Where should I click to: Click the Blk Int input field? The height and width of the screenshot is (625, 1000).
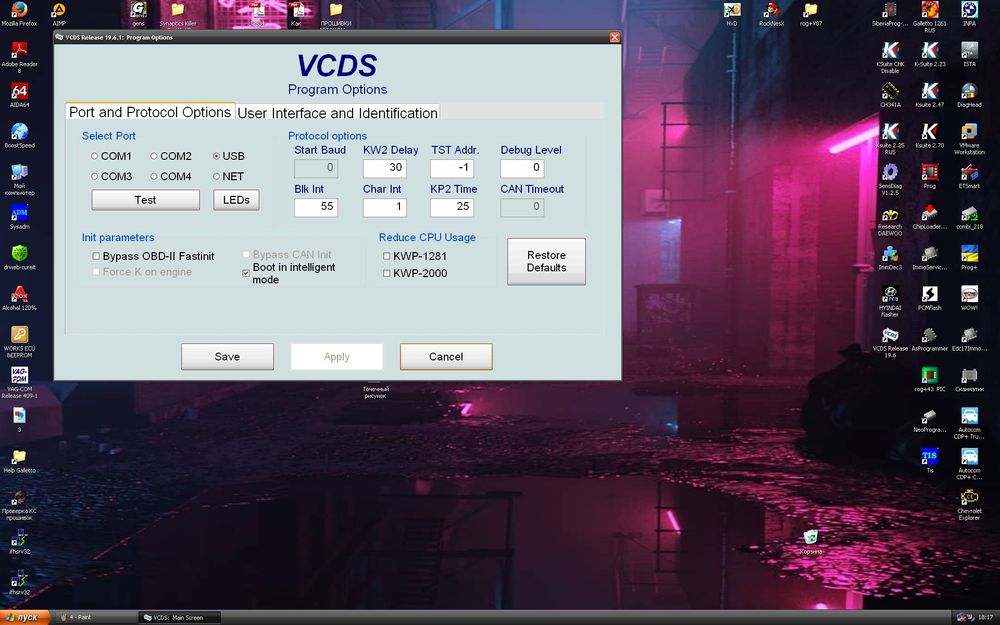pyautogui.click(x=316, y=207)
